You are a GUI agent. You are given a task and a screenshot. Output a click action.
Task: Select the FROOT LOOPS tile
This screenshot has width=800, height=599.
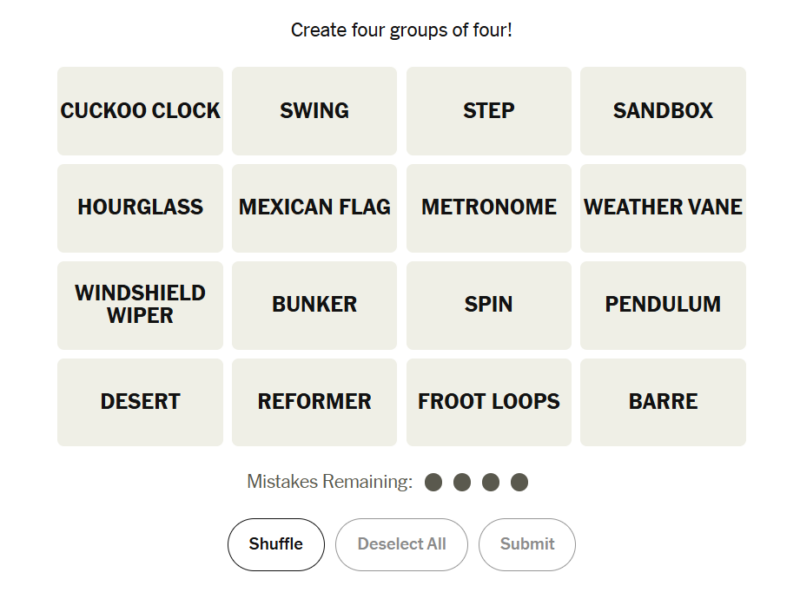488,402
